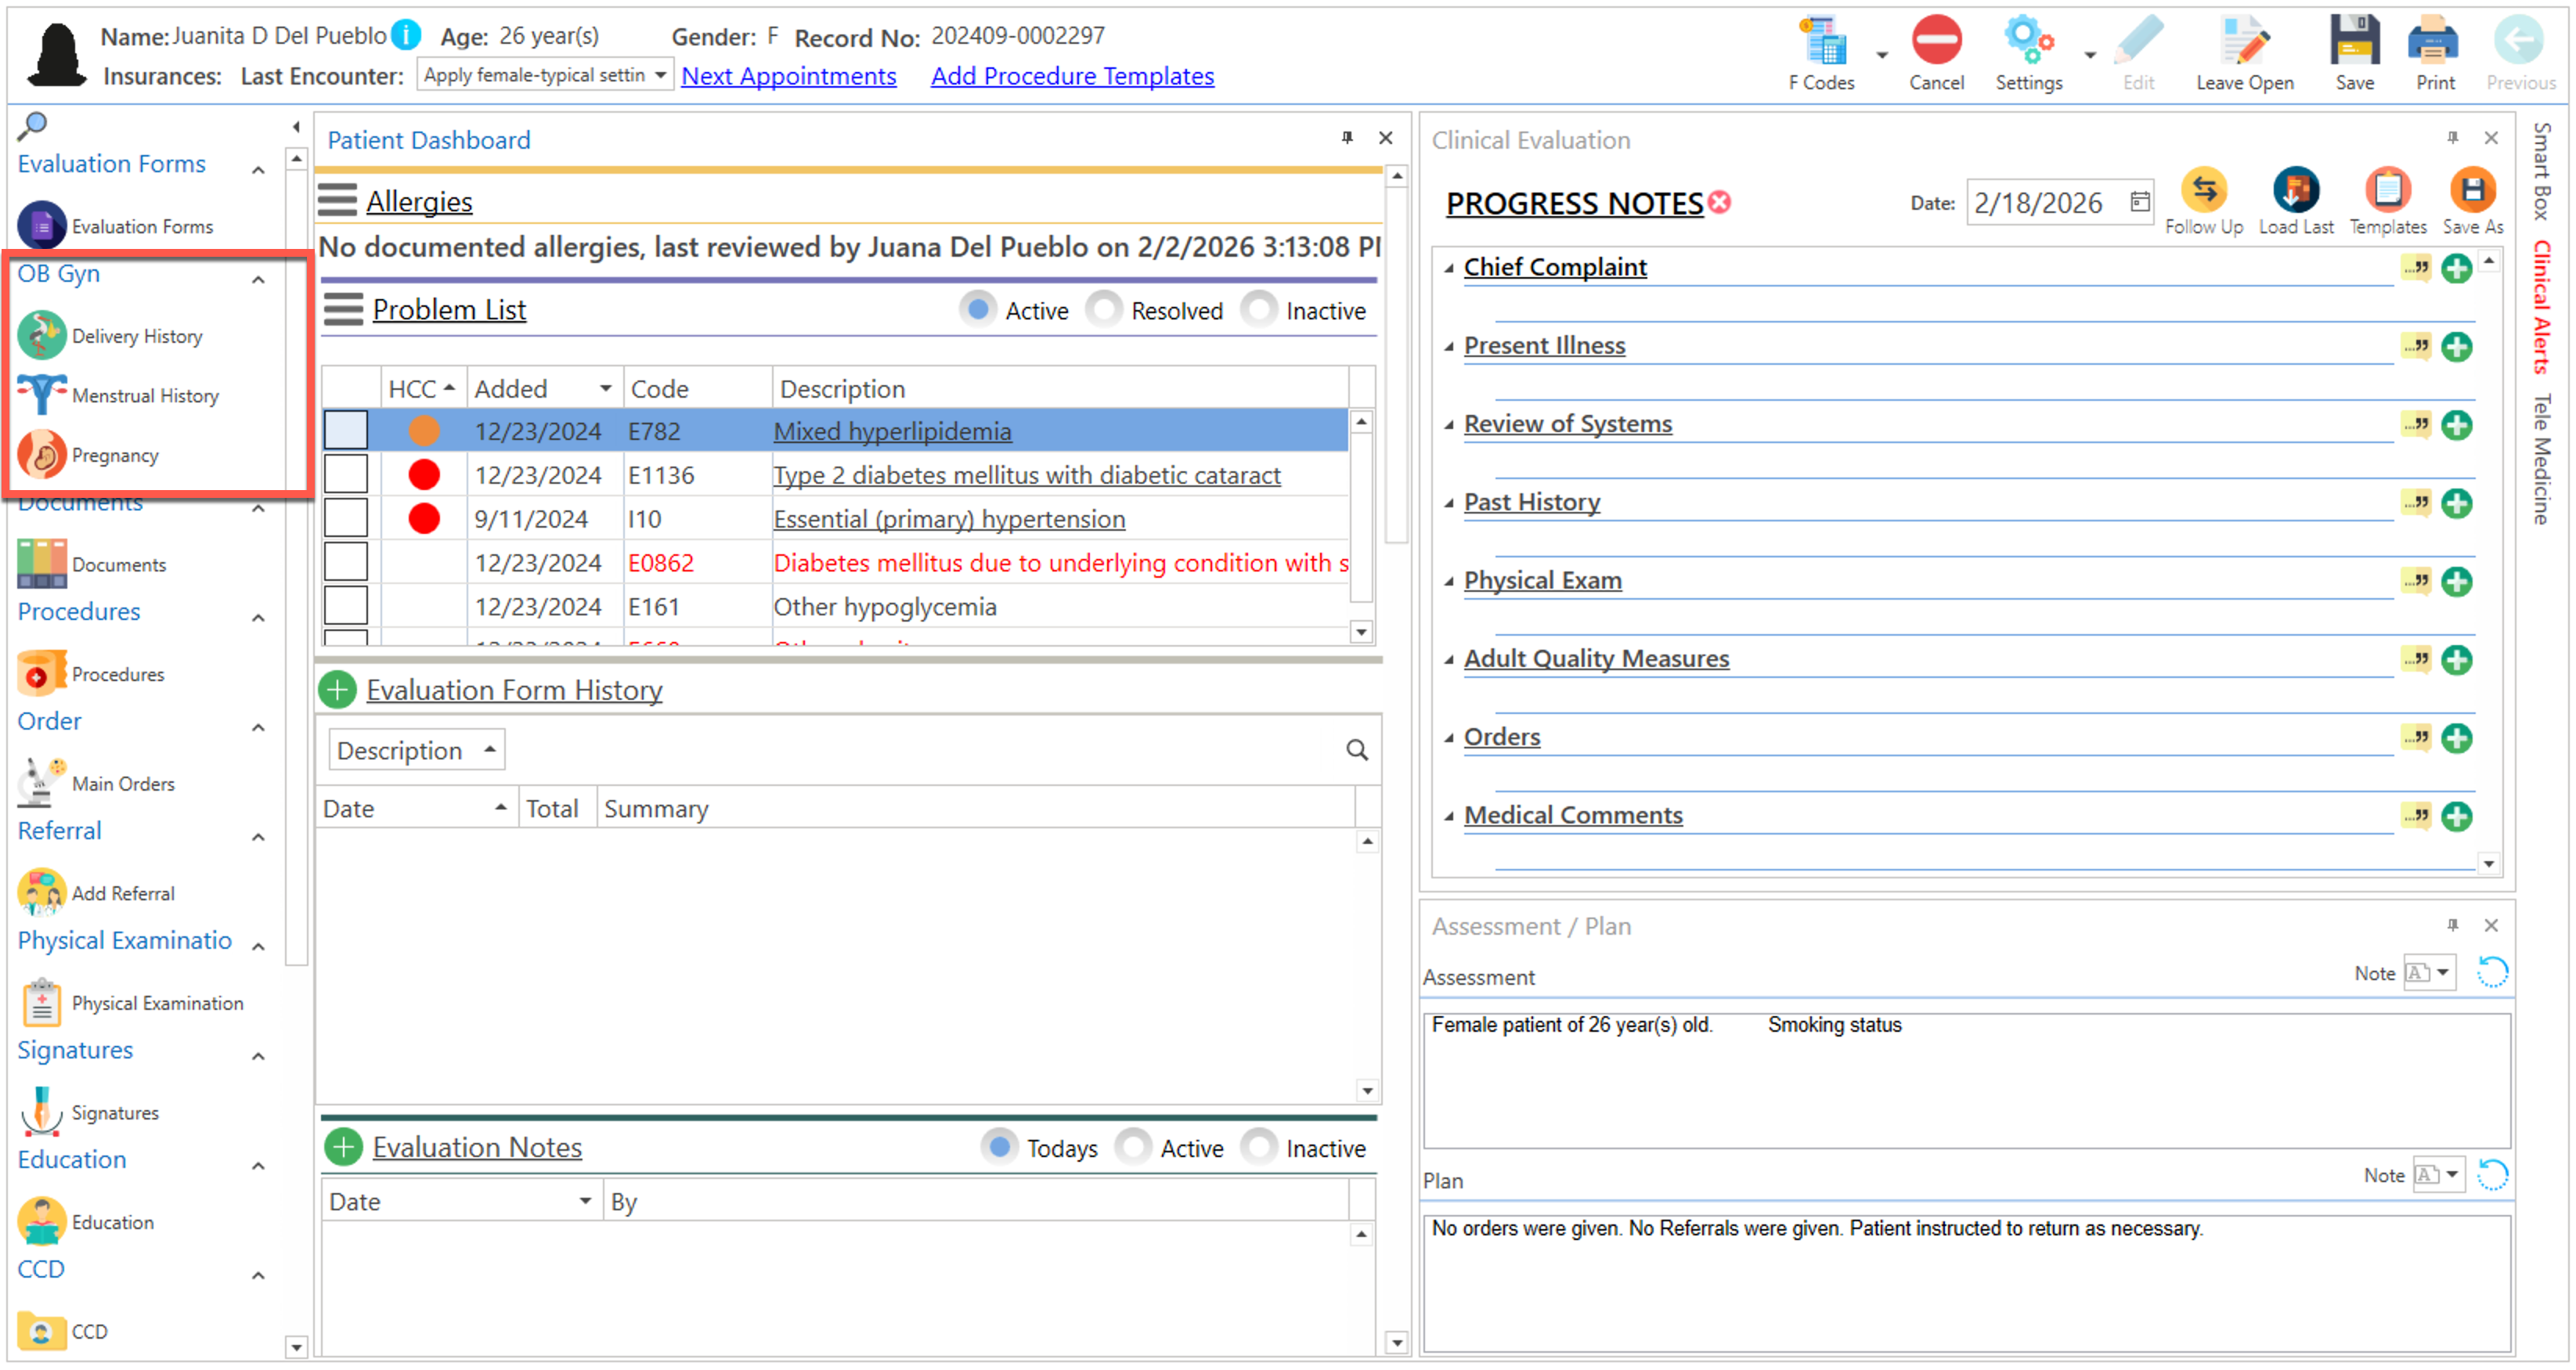The width and height of the screenshot is (2576, 1370).
Task: Select Inactive radio in Evaluation Notes
Action: point(1260,1147)
